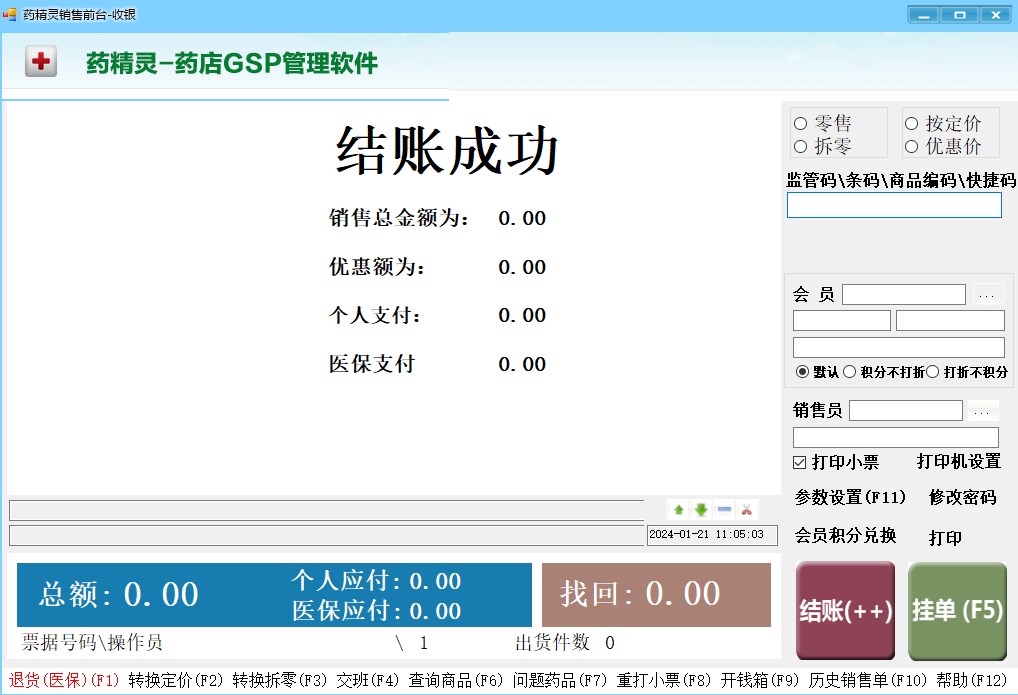Select the 优惠价 radio option

point(943,146)
